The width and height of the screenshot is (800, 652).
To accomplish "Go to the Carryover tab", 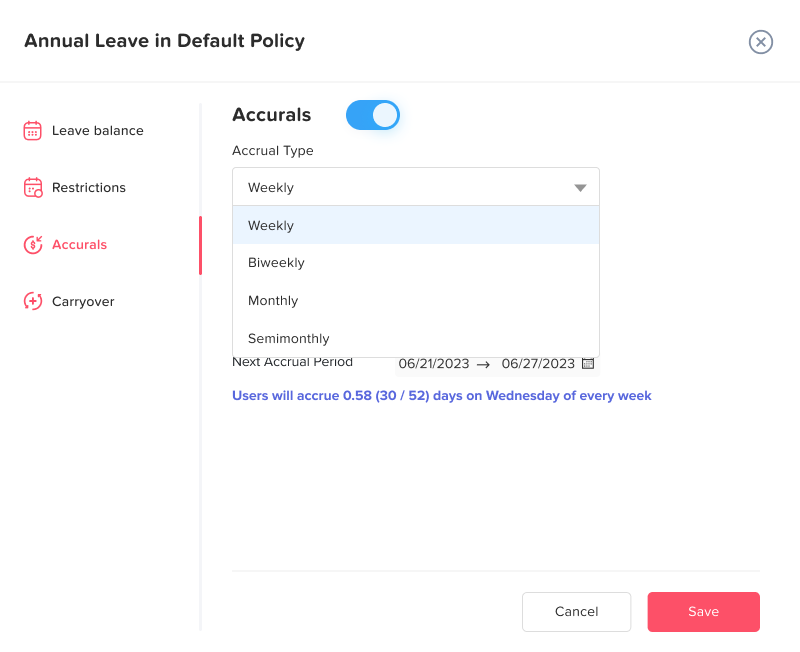I will [x=83, y=301].
